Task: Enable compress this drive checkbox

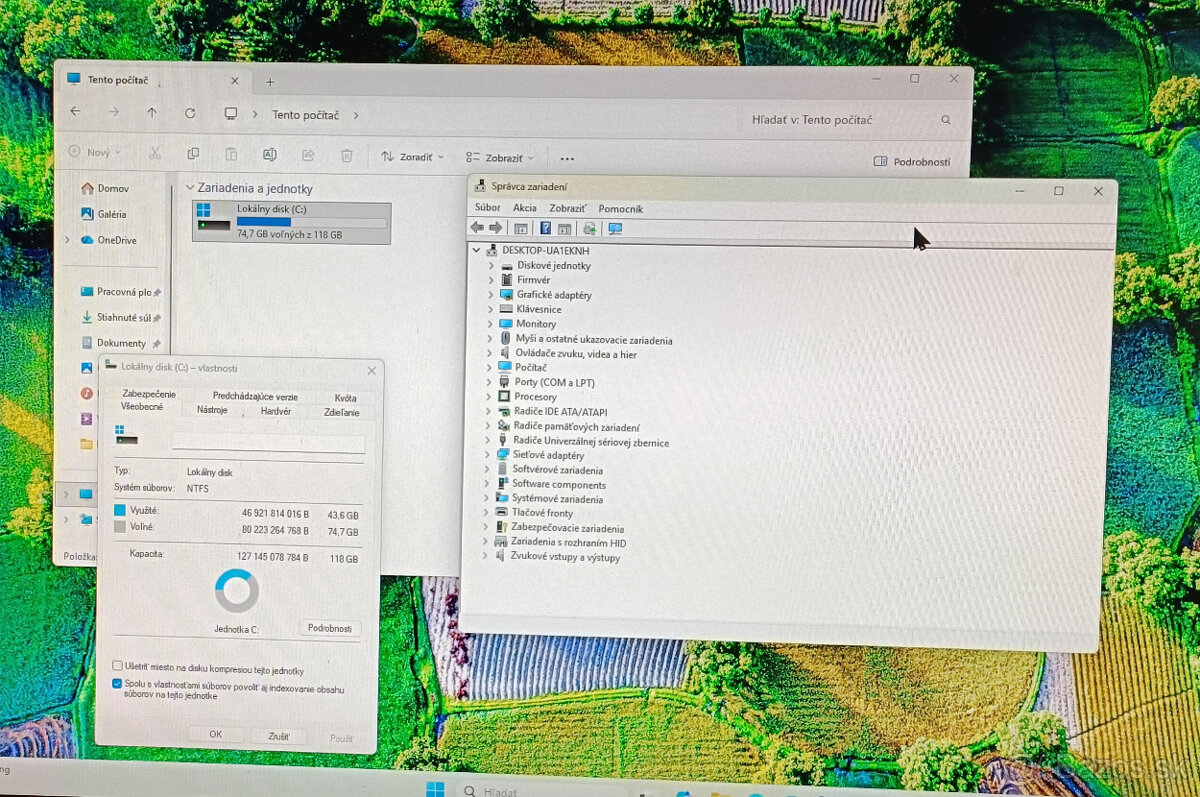Action: pos(118,665)
